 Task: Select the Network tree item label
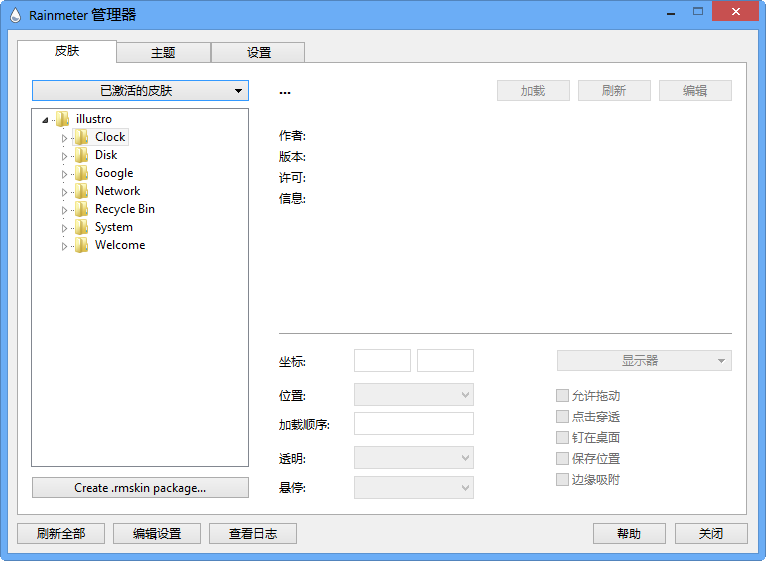coord(118,191)
